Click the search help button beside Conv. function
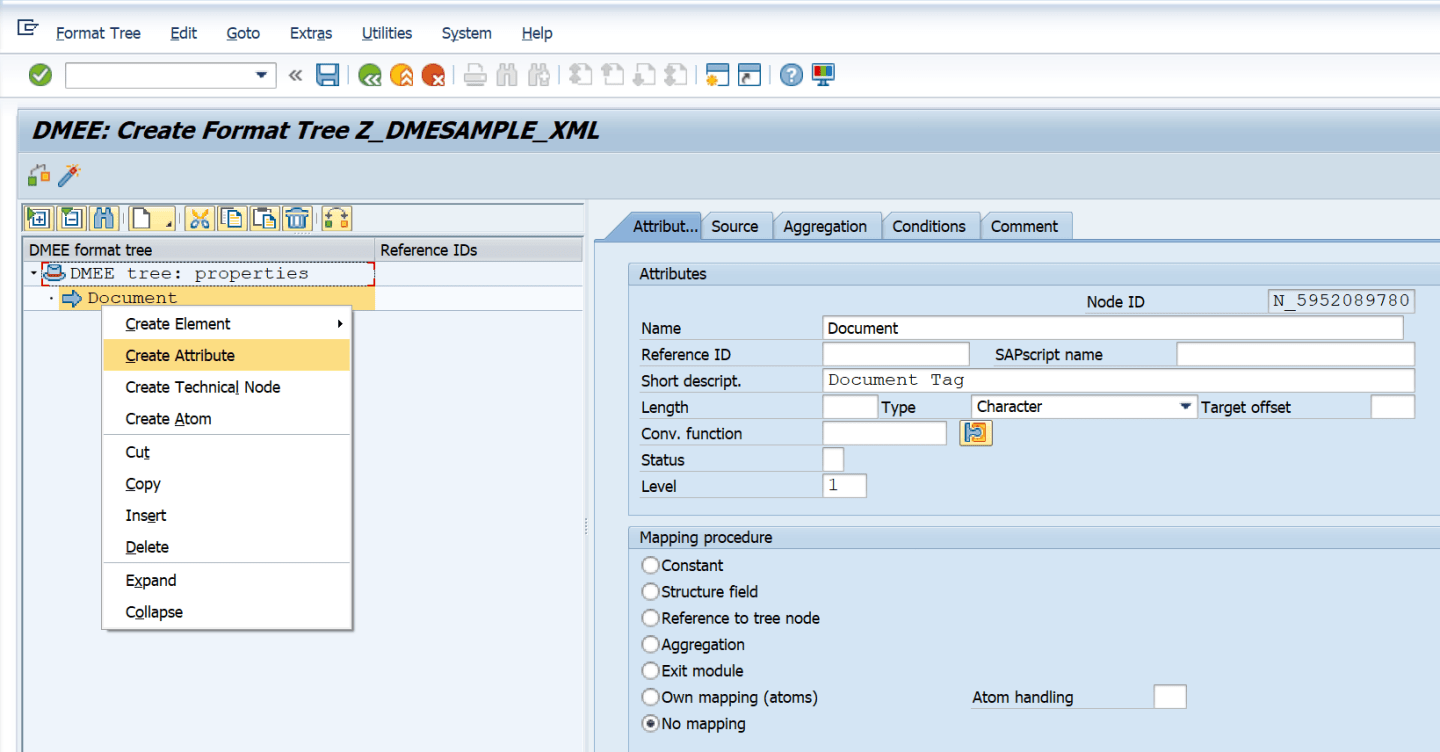This screenshot has width=1440, height=752. tap(975, 433)
